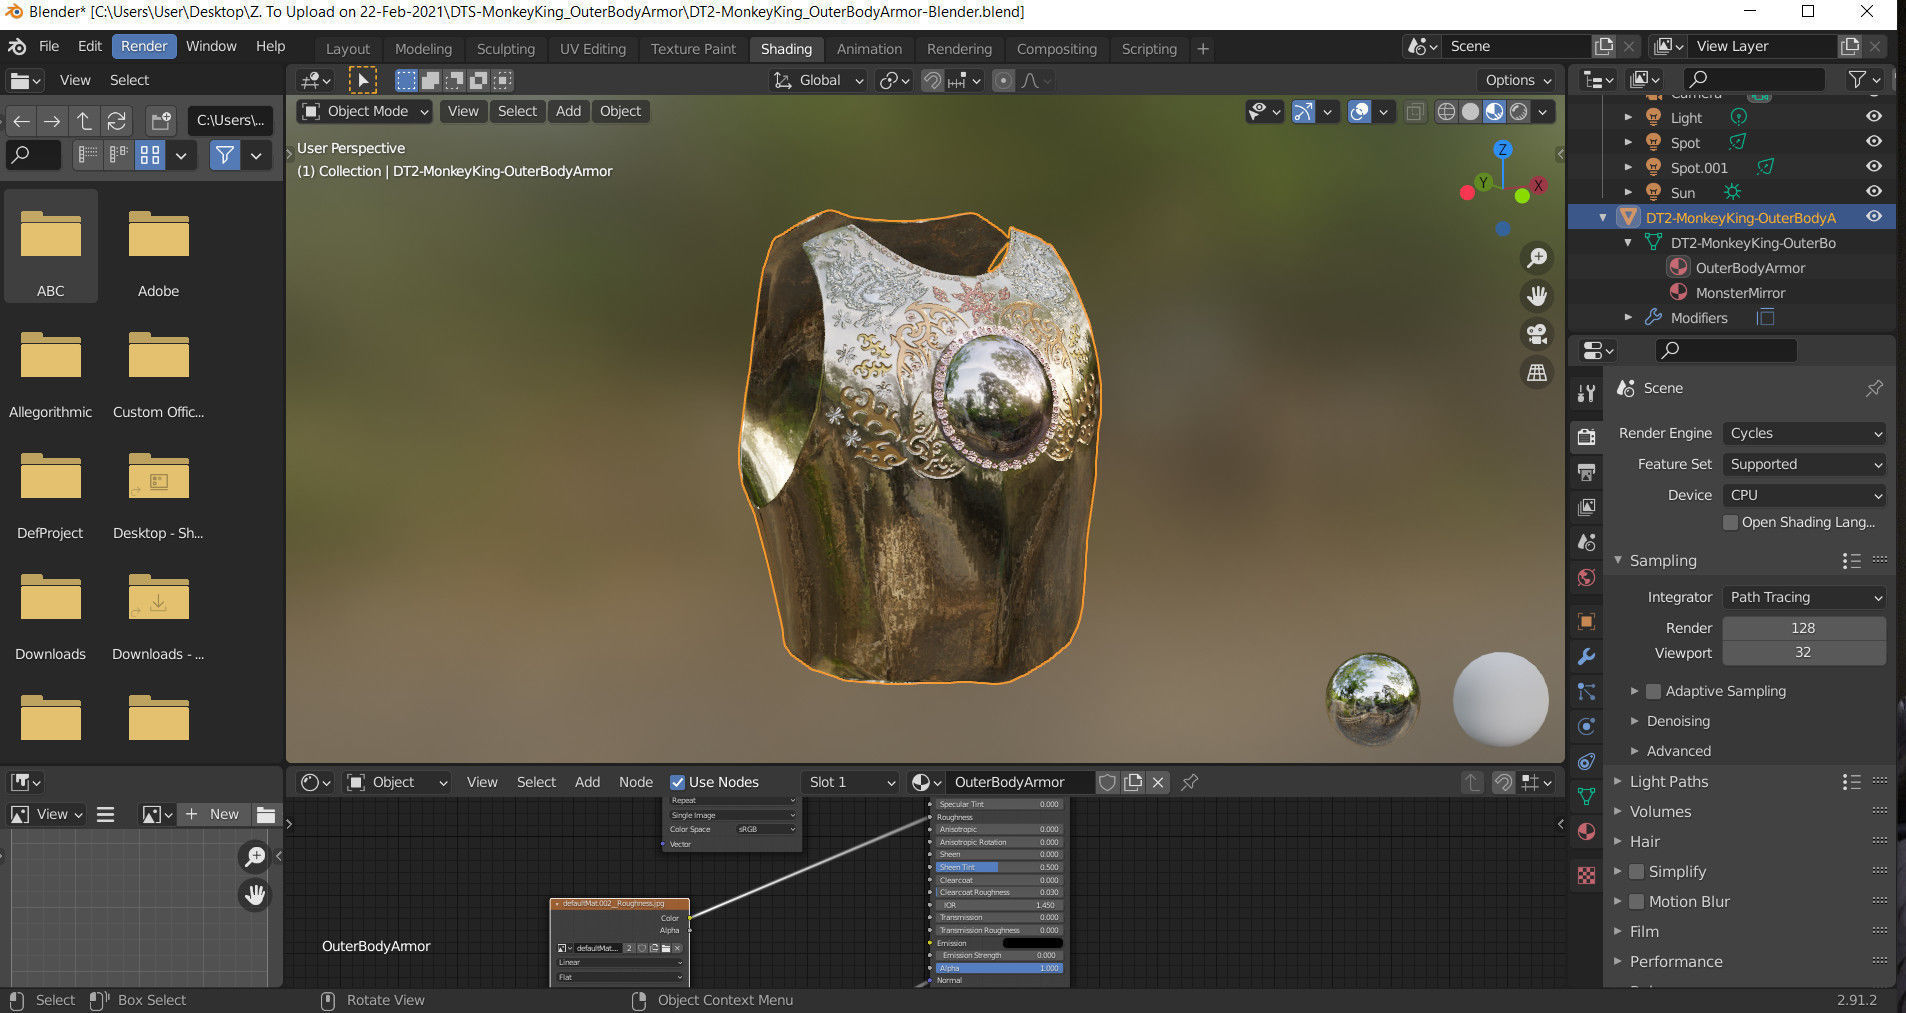Viewport: 1906px width, 1013px height.
Task: Open the Output properties printer icon
Action: tap(1587, 471)
